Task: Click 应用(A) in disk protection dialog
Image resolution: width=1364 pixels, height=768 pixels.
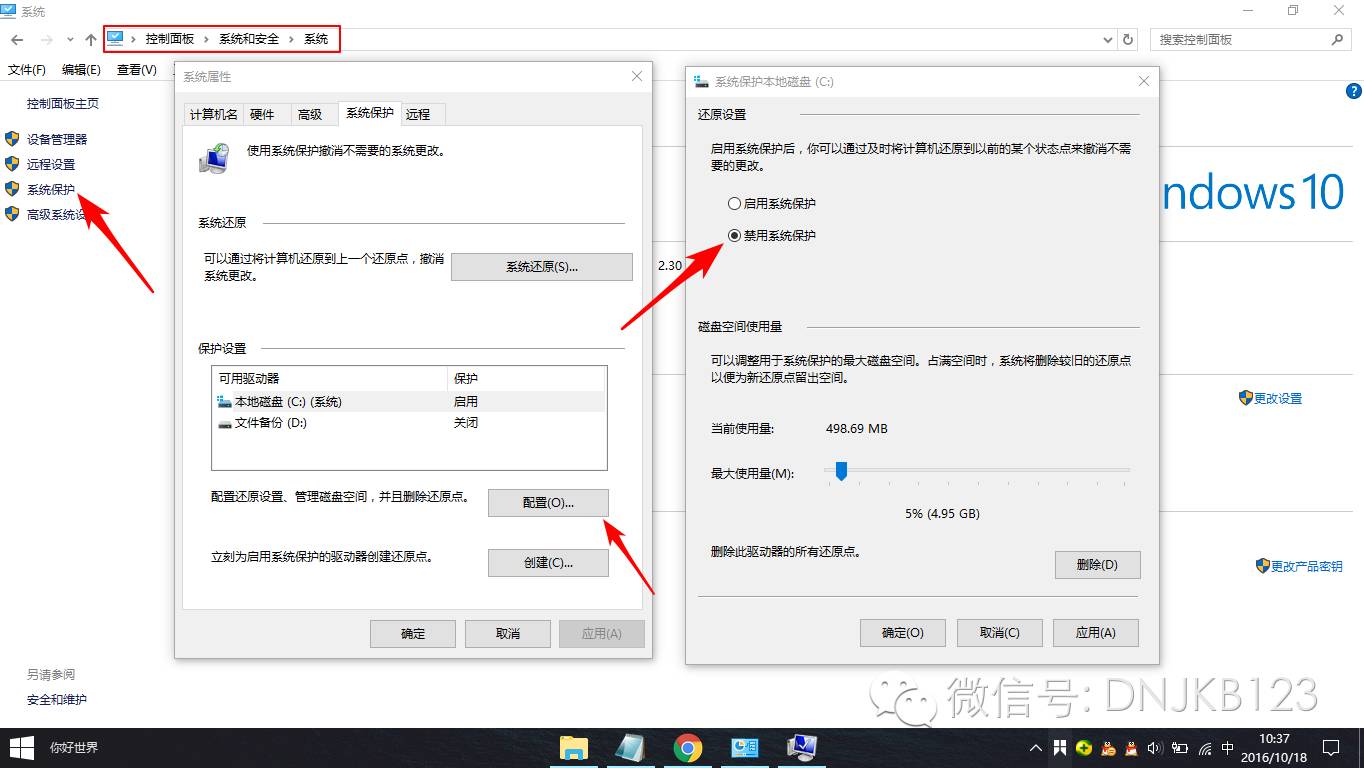Action: tap(1095, 633)
